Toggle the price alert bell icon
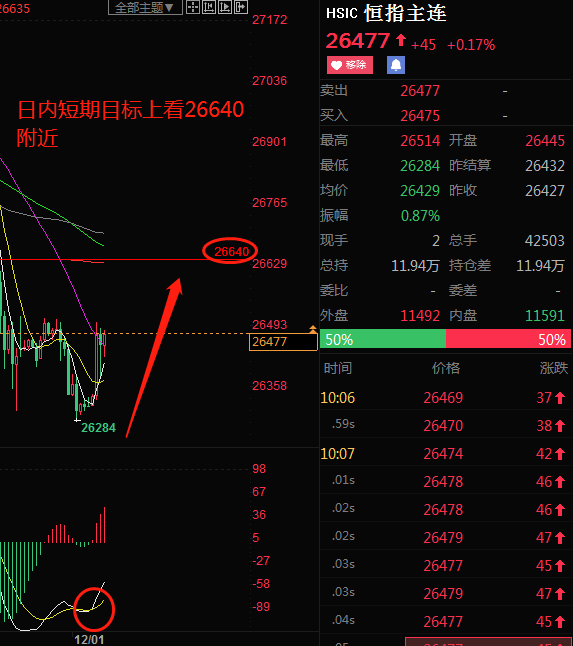This screenshot has width=573, height=646. pos(396,65)
